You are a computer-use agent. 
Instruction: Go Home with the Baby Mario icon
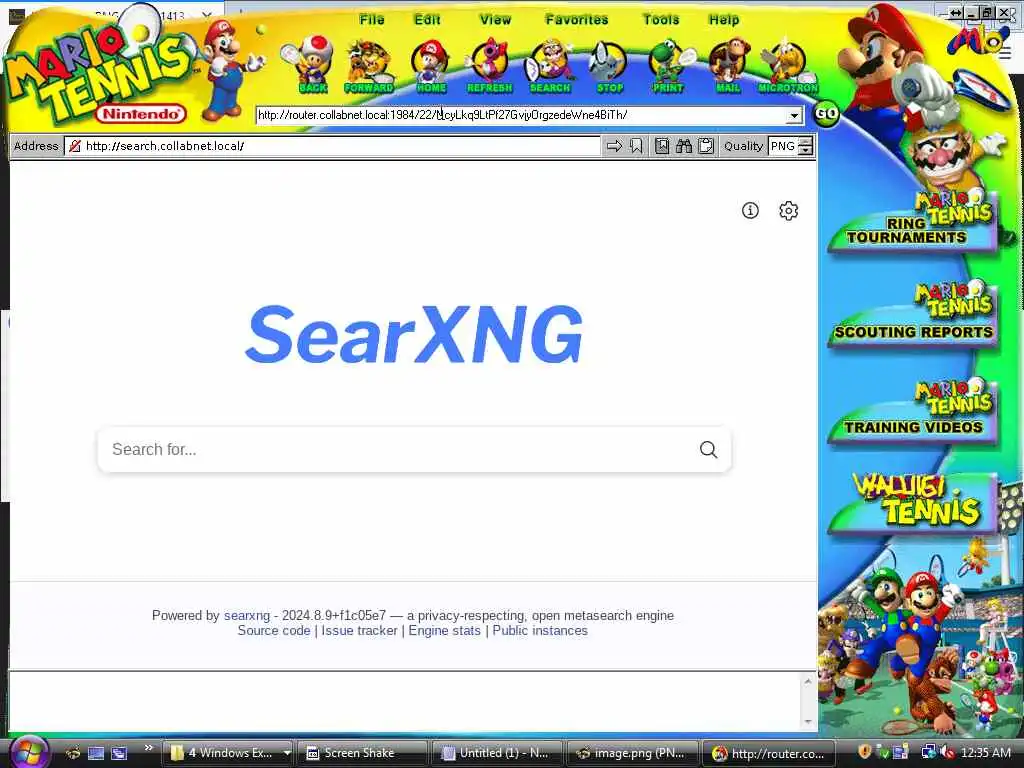(430, 65)
